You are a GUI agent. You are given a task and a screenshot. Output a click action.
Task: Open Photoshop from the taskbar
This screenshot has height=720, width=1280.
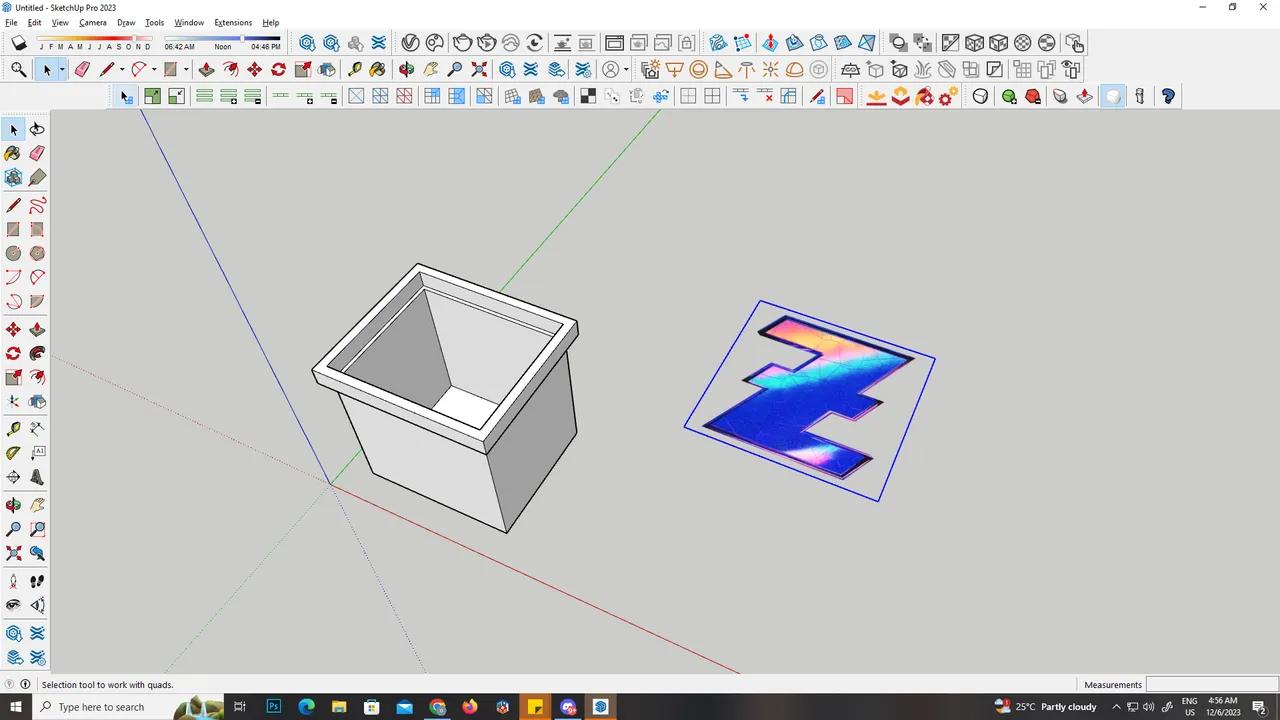(x=274, y=707)
